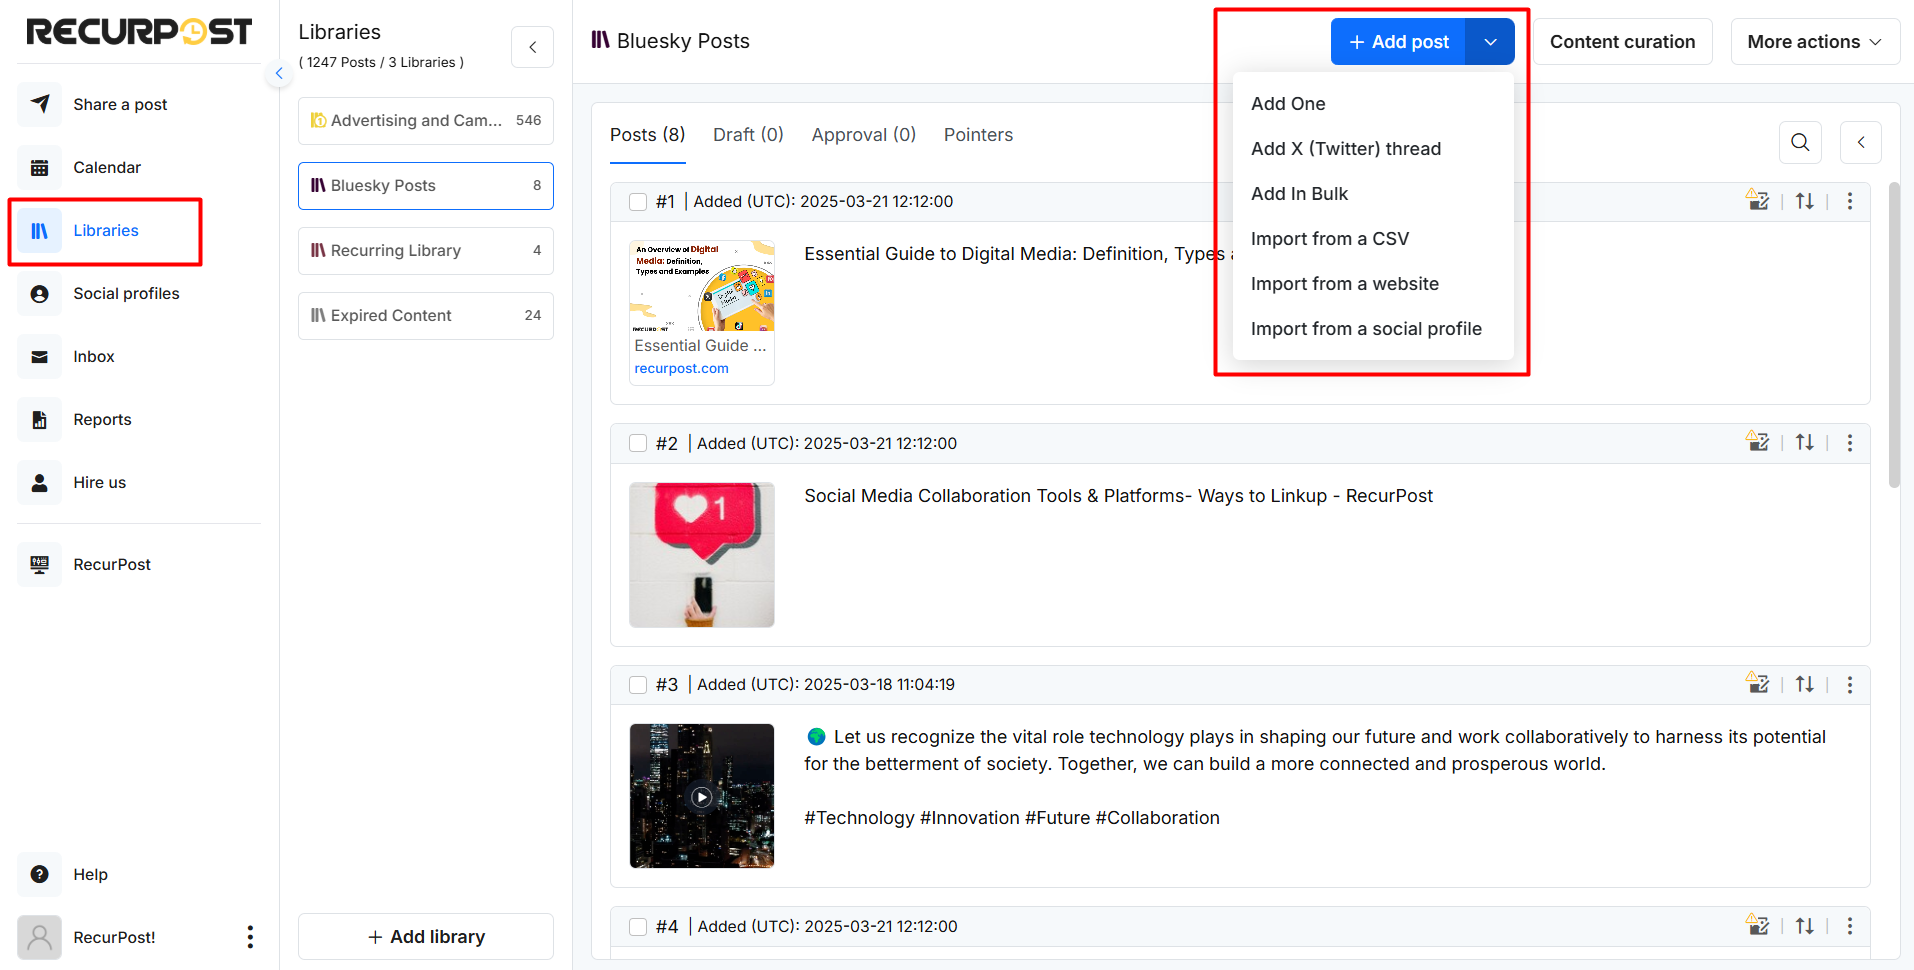Click edit icon on post #1

coord(1757,200)
